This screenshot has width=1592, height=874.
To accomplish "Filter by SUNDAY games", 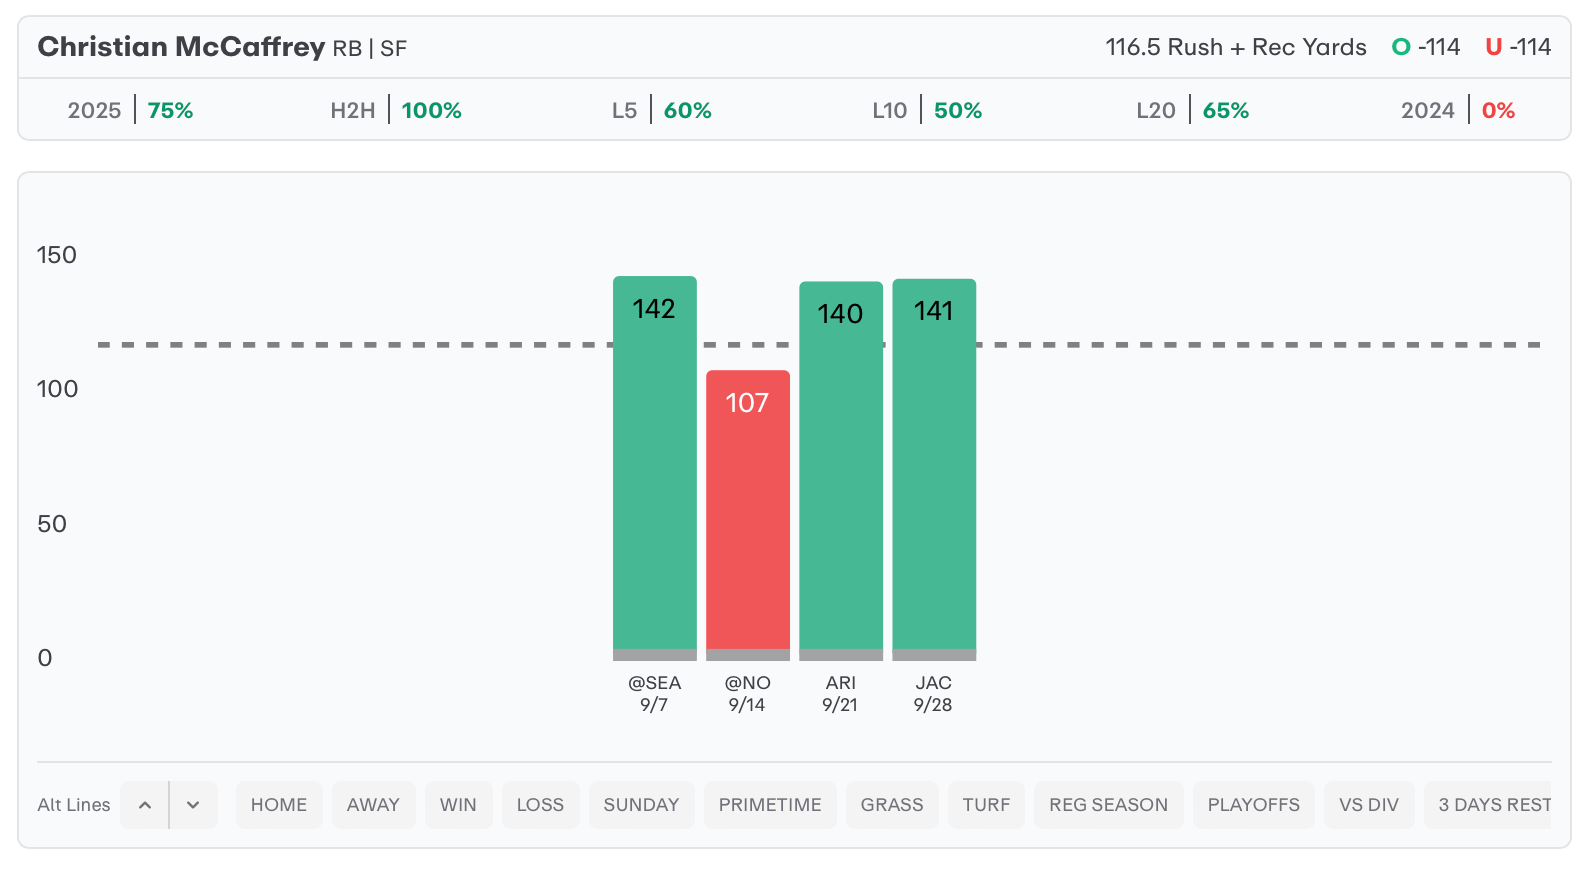I will (641, 805).
